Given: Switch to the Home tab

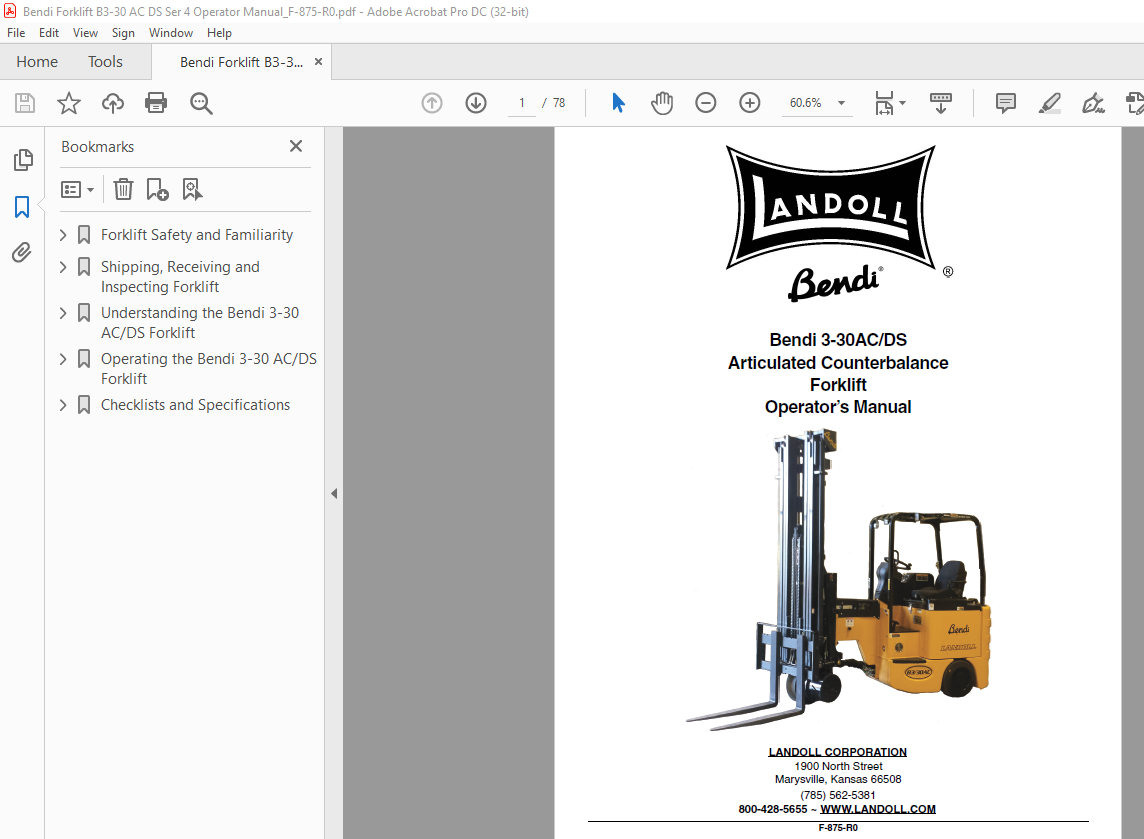Looking at the screenshot, I should pyautogui.click(x=37, y=62).
